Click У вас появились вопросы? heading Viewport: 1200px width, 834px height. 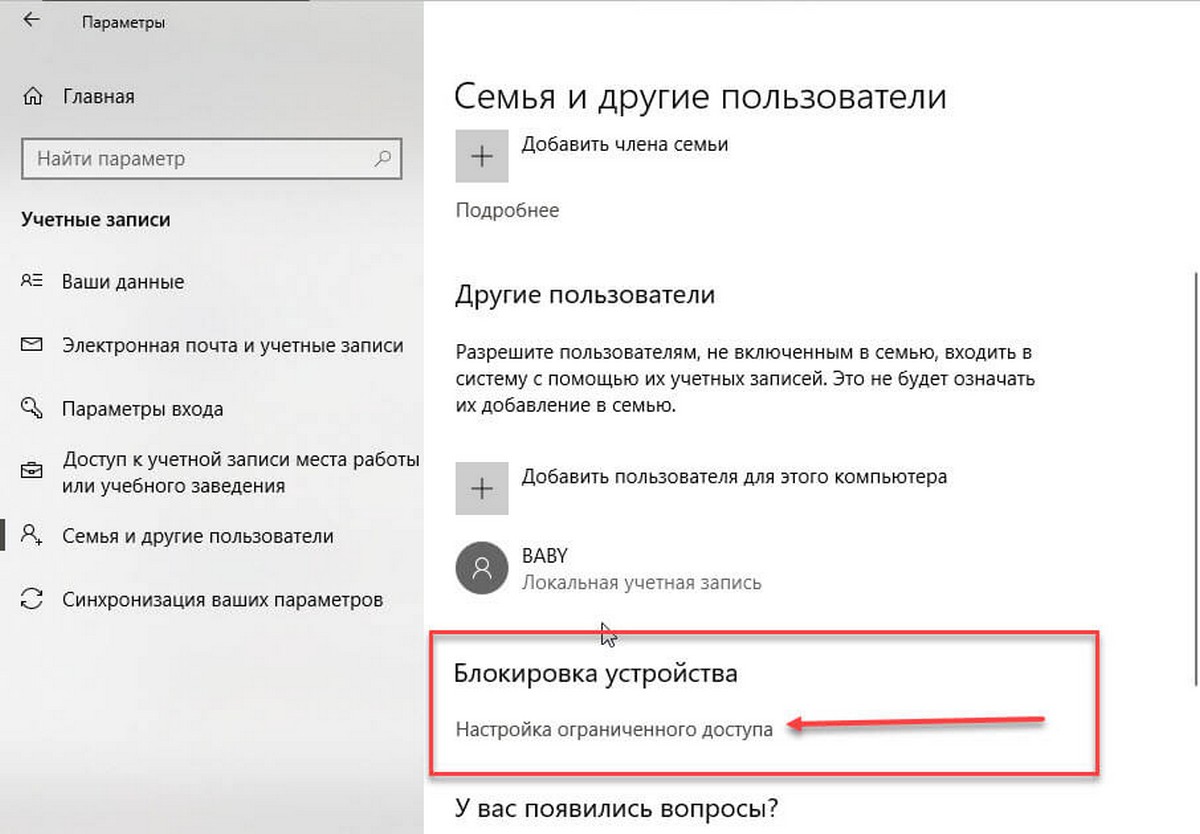[616, 806]
